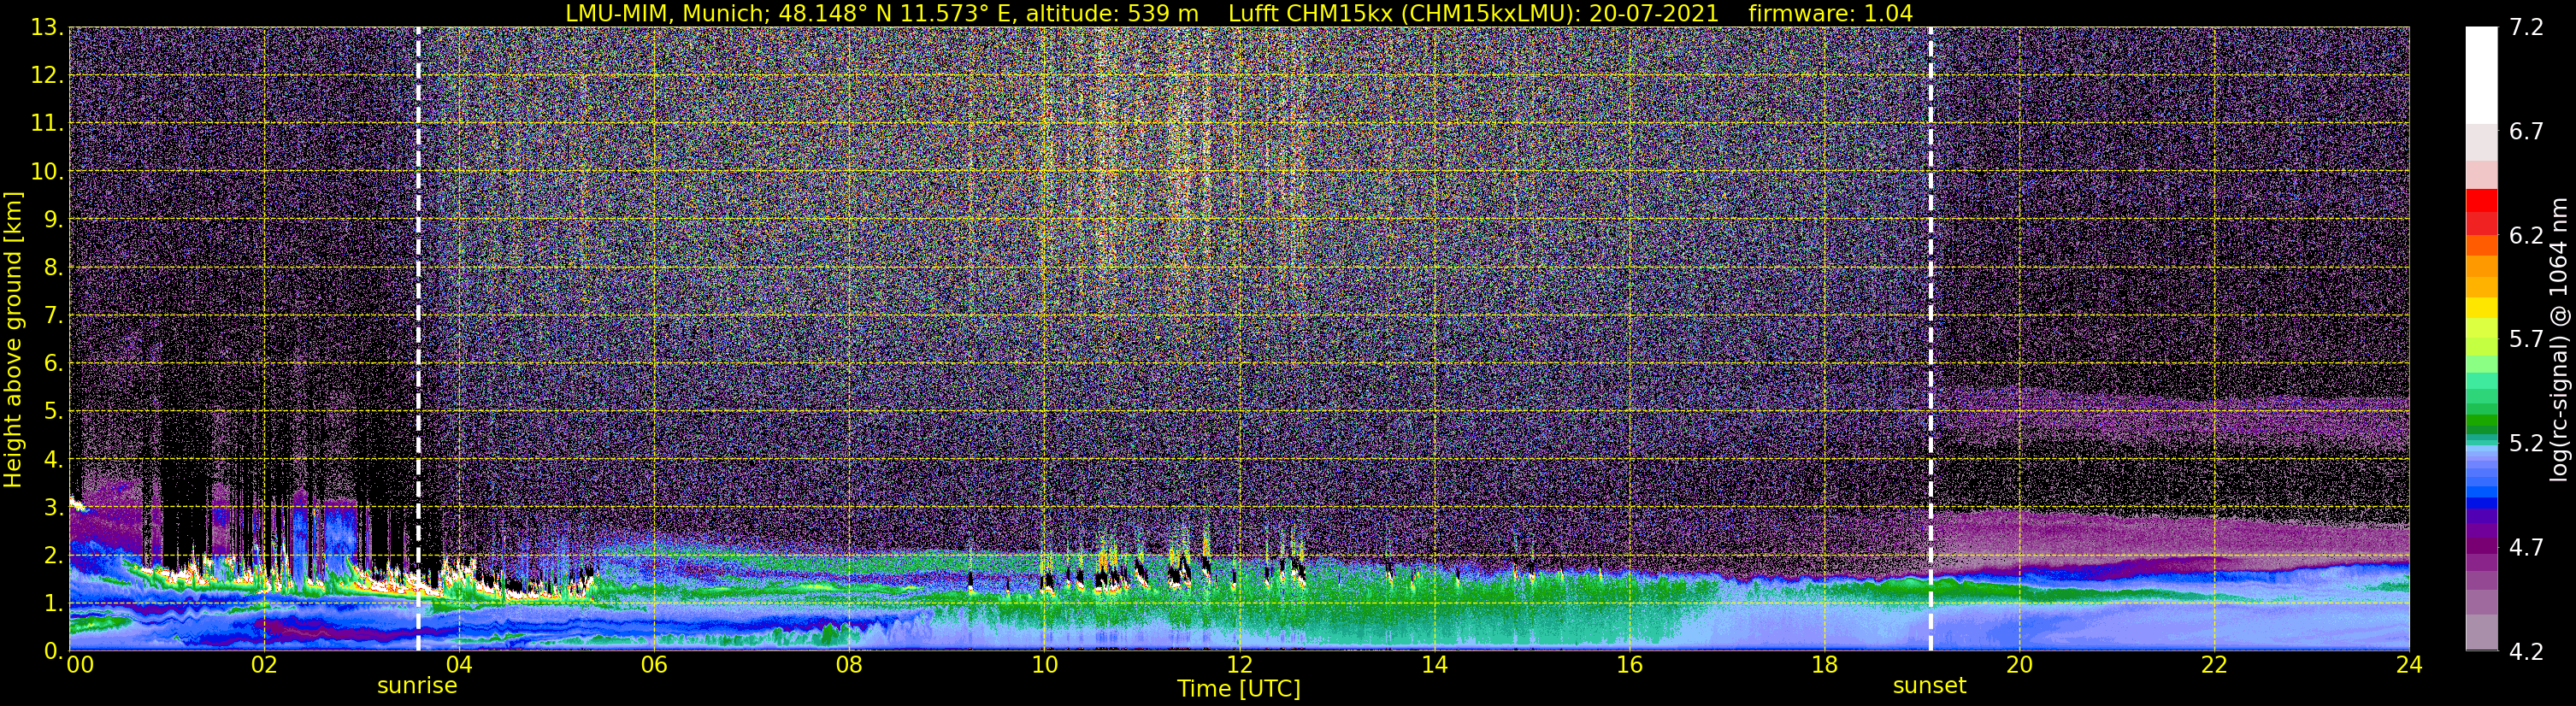The image size is (2576, 706).
Task: Click the '6.2' colorbar value label
Action: pos(2526,235)
